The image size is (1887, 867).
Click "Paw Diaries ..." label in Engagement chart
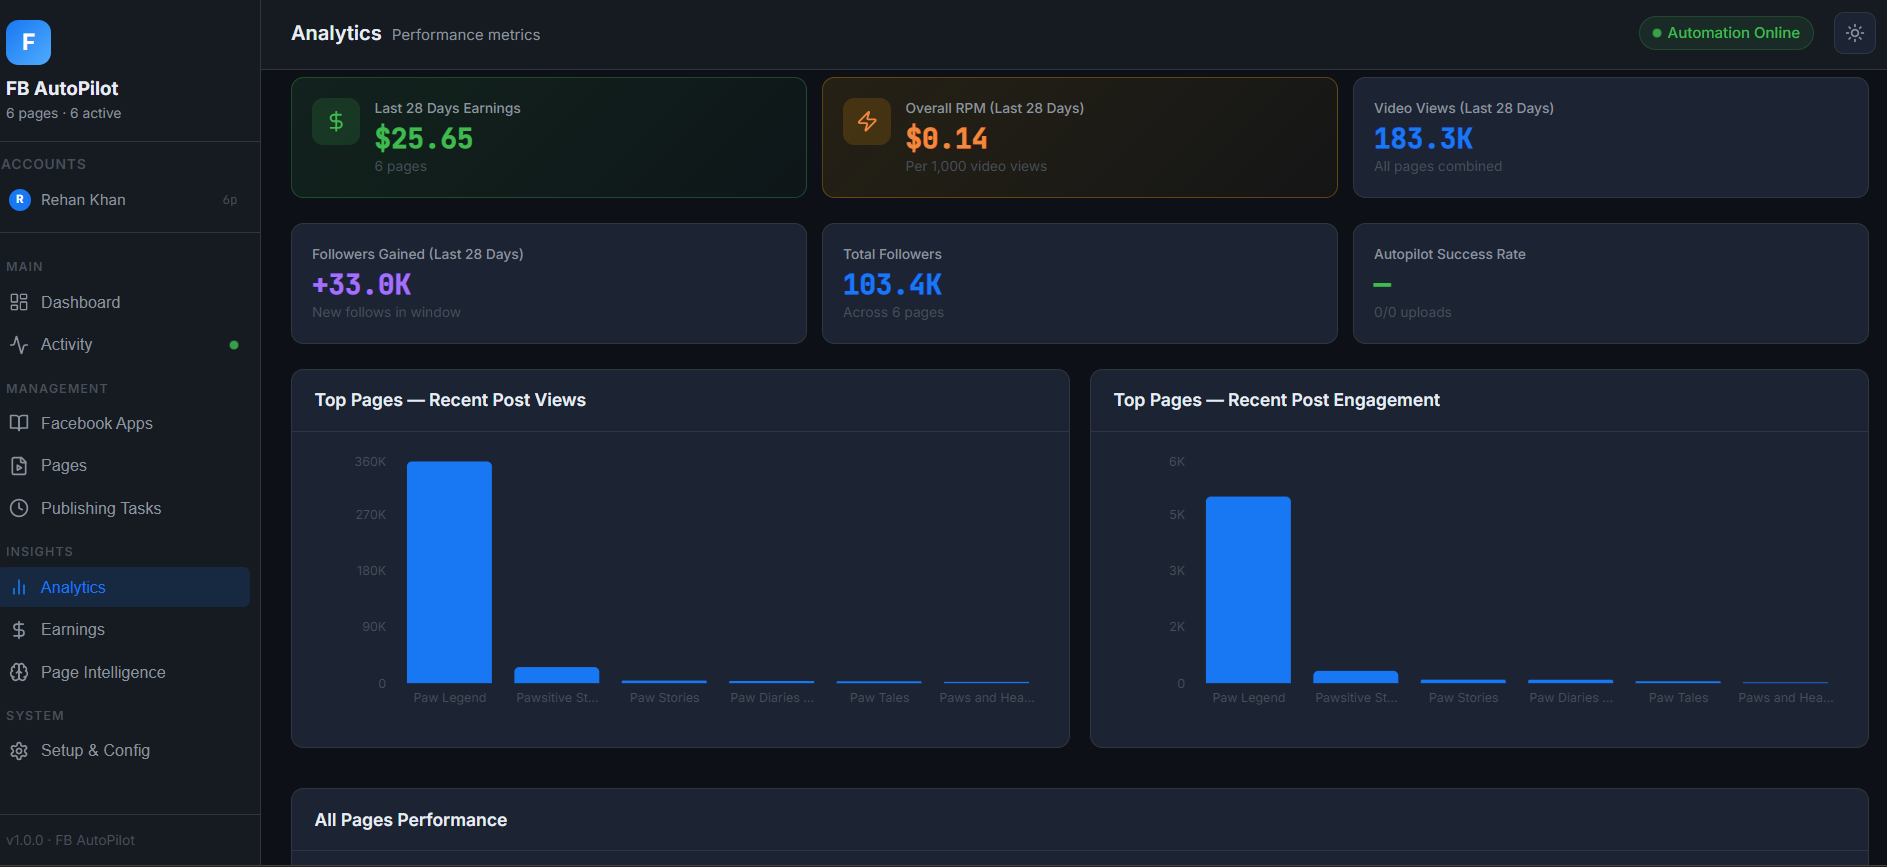click(1571, 698)
